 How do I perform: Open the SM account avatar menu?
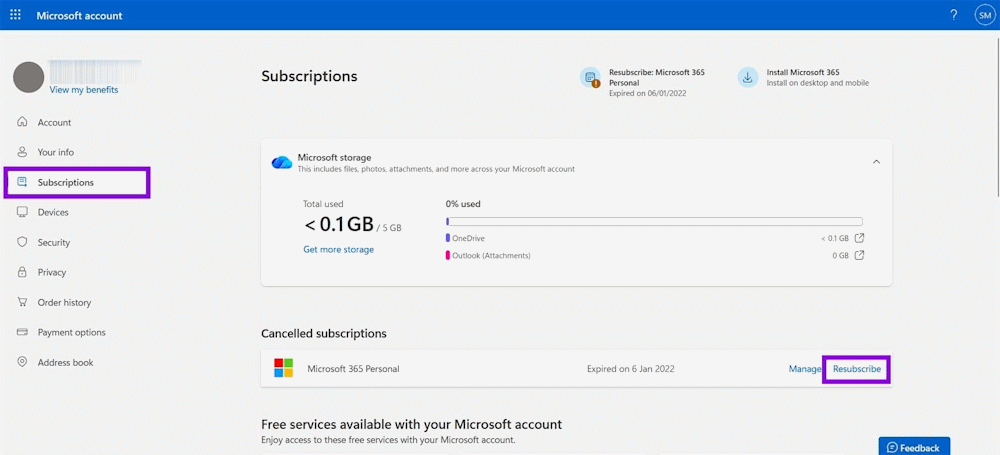(985, 15)
